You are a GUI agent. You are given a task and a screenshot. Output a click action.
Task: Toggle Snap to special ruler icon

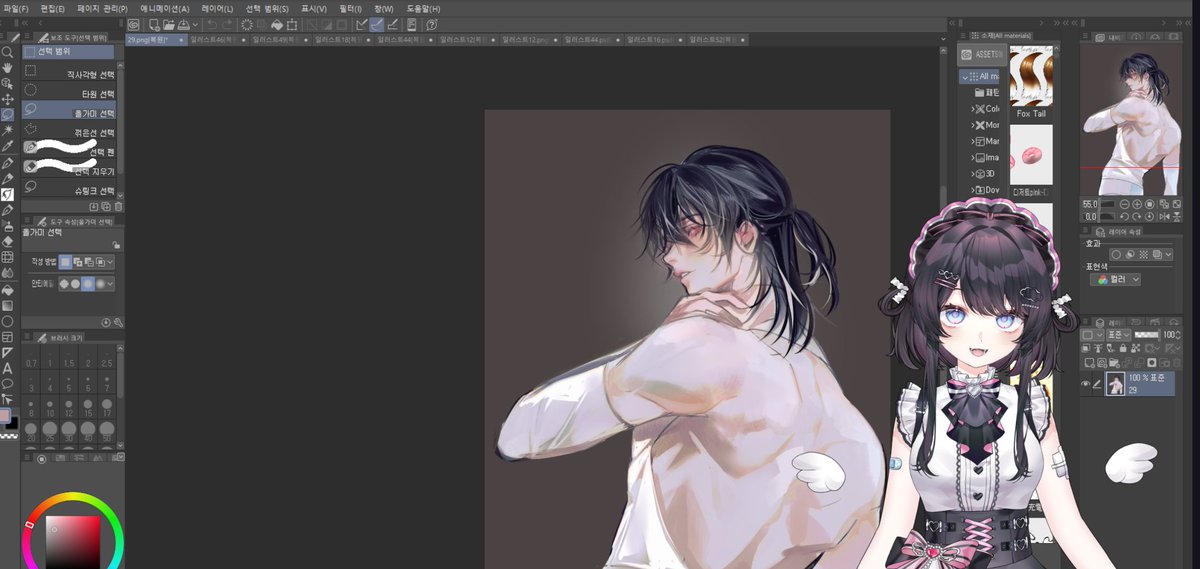coord(377,24)
